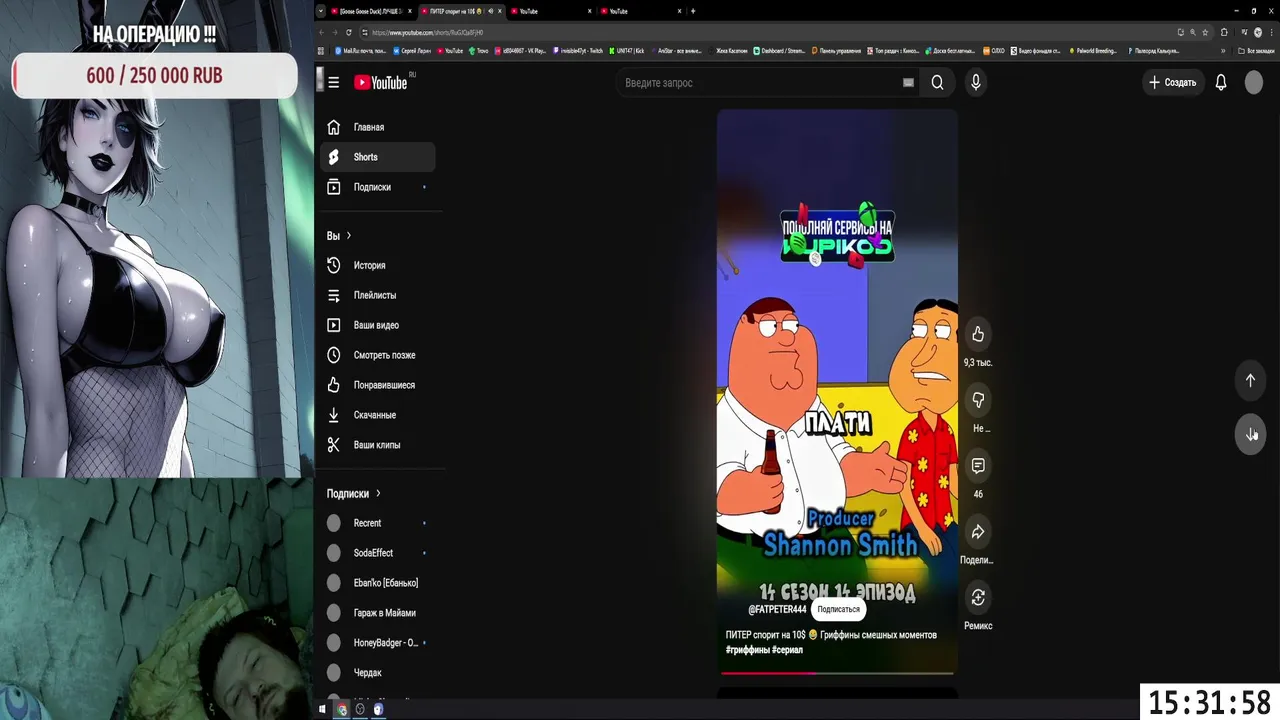This screenshot has height=720, width=1280.
Task: Open the Home (Главная) page
Action: pyautogui.click(x=378, y=127)
